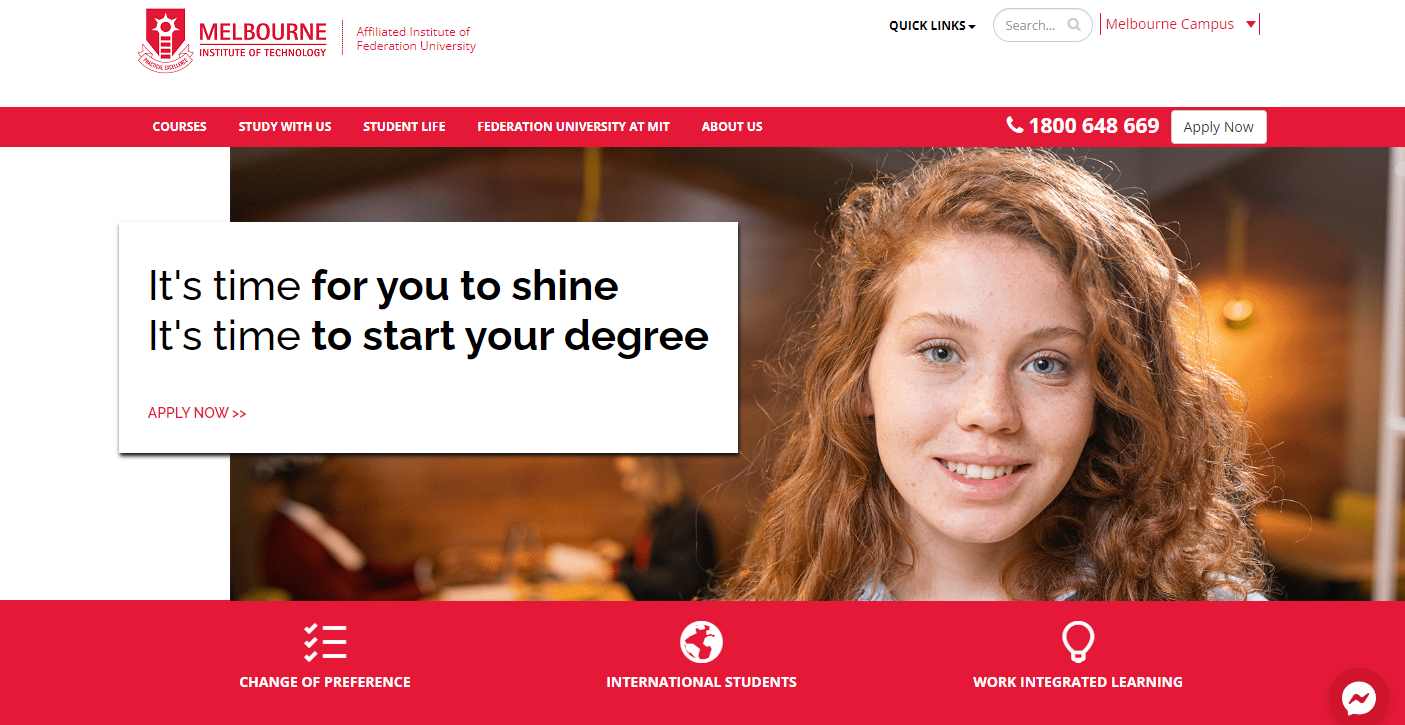This screenshot has height=725, width=1405.
Task: Follow the APPLY NOW >> link in the banner
Action: pos(197,413)
